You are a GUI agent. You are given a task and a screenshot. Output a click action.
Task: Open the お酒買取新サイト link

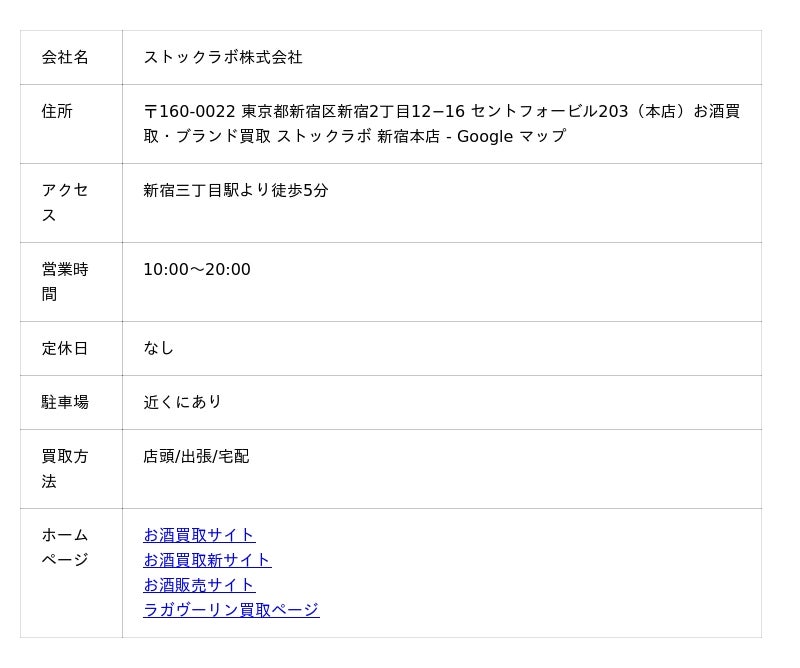(x=207, y=560)
